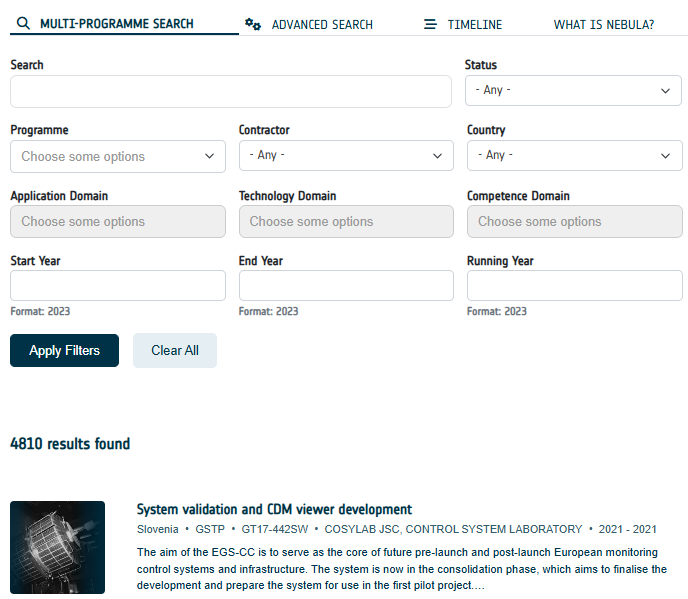688x599 pixels.
Task: Click the Advanced Search gears icon
Action: click(x=253, y=24)
